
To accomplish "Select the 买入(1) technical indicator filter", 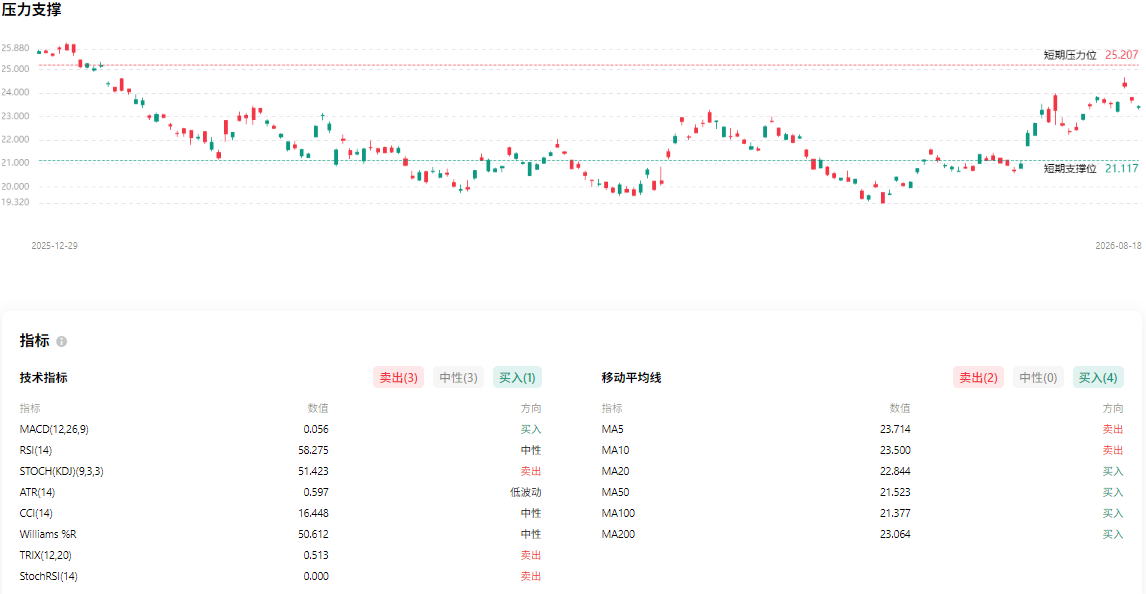I will (517, 378).
